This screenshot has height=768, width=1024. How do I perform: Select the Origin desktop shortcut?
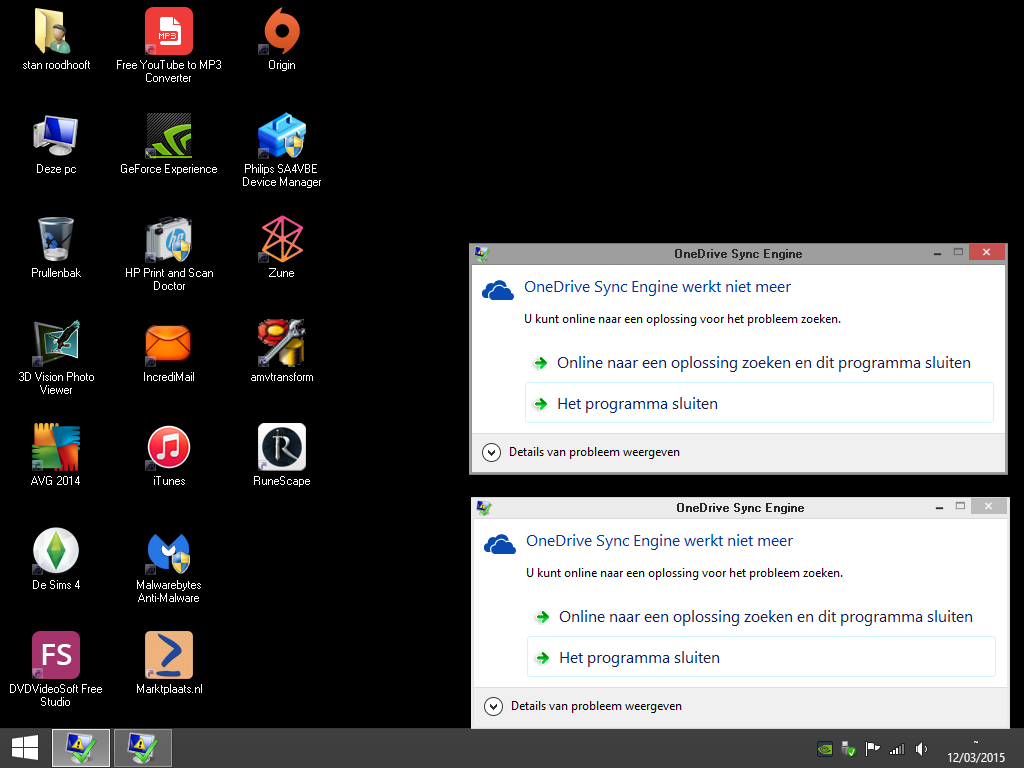click(x=281, y=31)
